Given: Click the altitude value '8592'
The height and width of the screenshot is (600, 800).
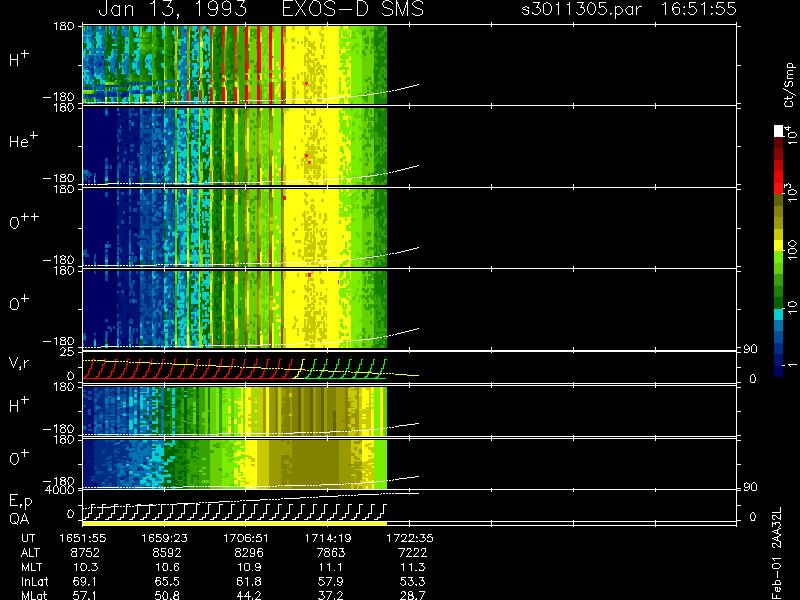Looking at the screenshot, I should coord(167,553).
